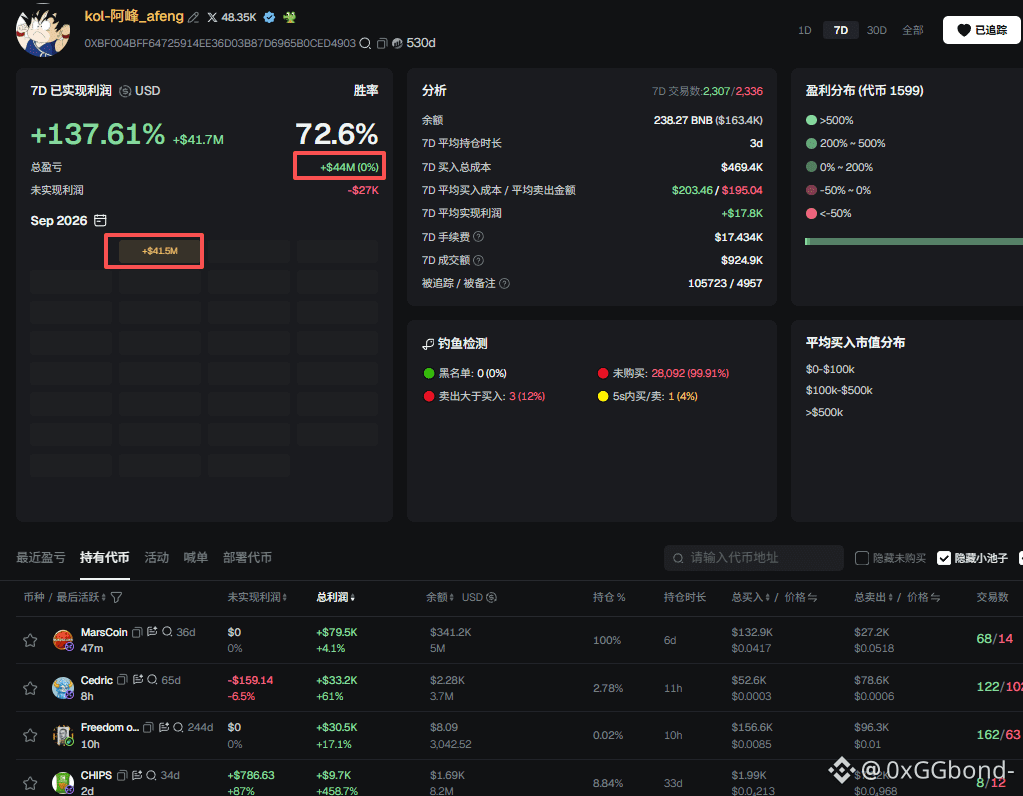Open the X profile icon beside 48.35K

click(212, 18)
